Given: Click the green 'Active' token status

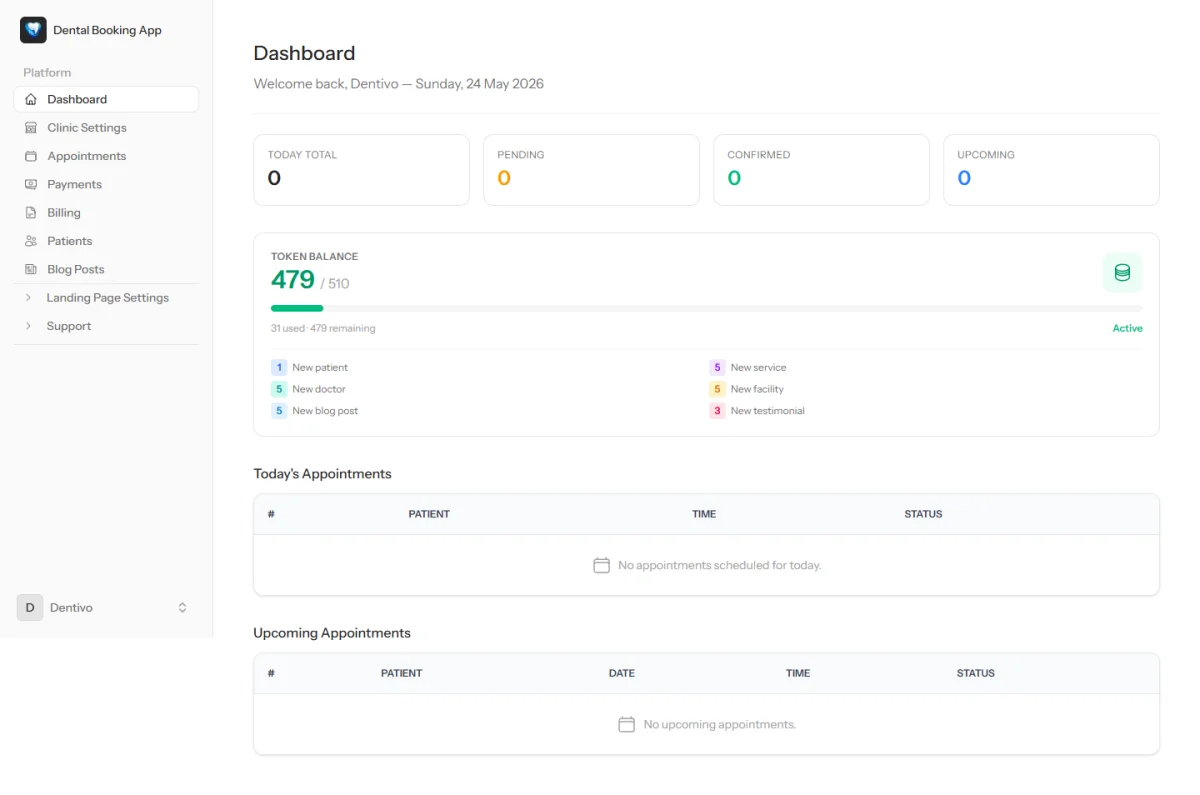Looking at the screenshot, I should pyautogui.click(x=1127, y=328).
